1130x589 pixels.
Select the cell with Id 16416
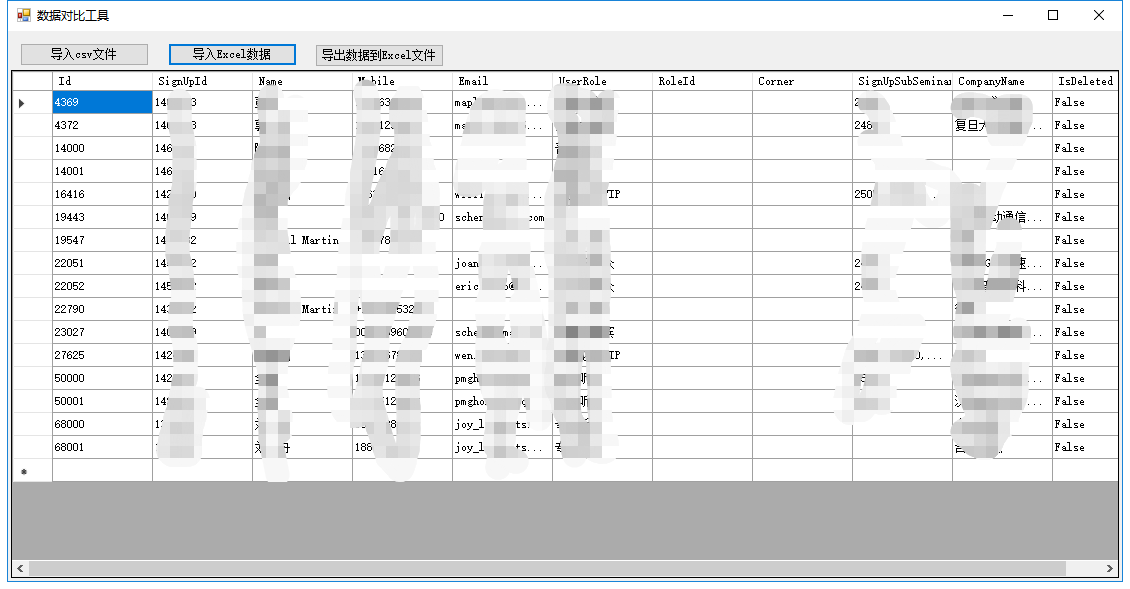pyautogui.click(x=102, y=195)
